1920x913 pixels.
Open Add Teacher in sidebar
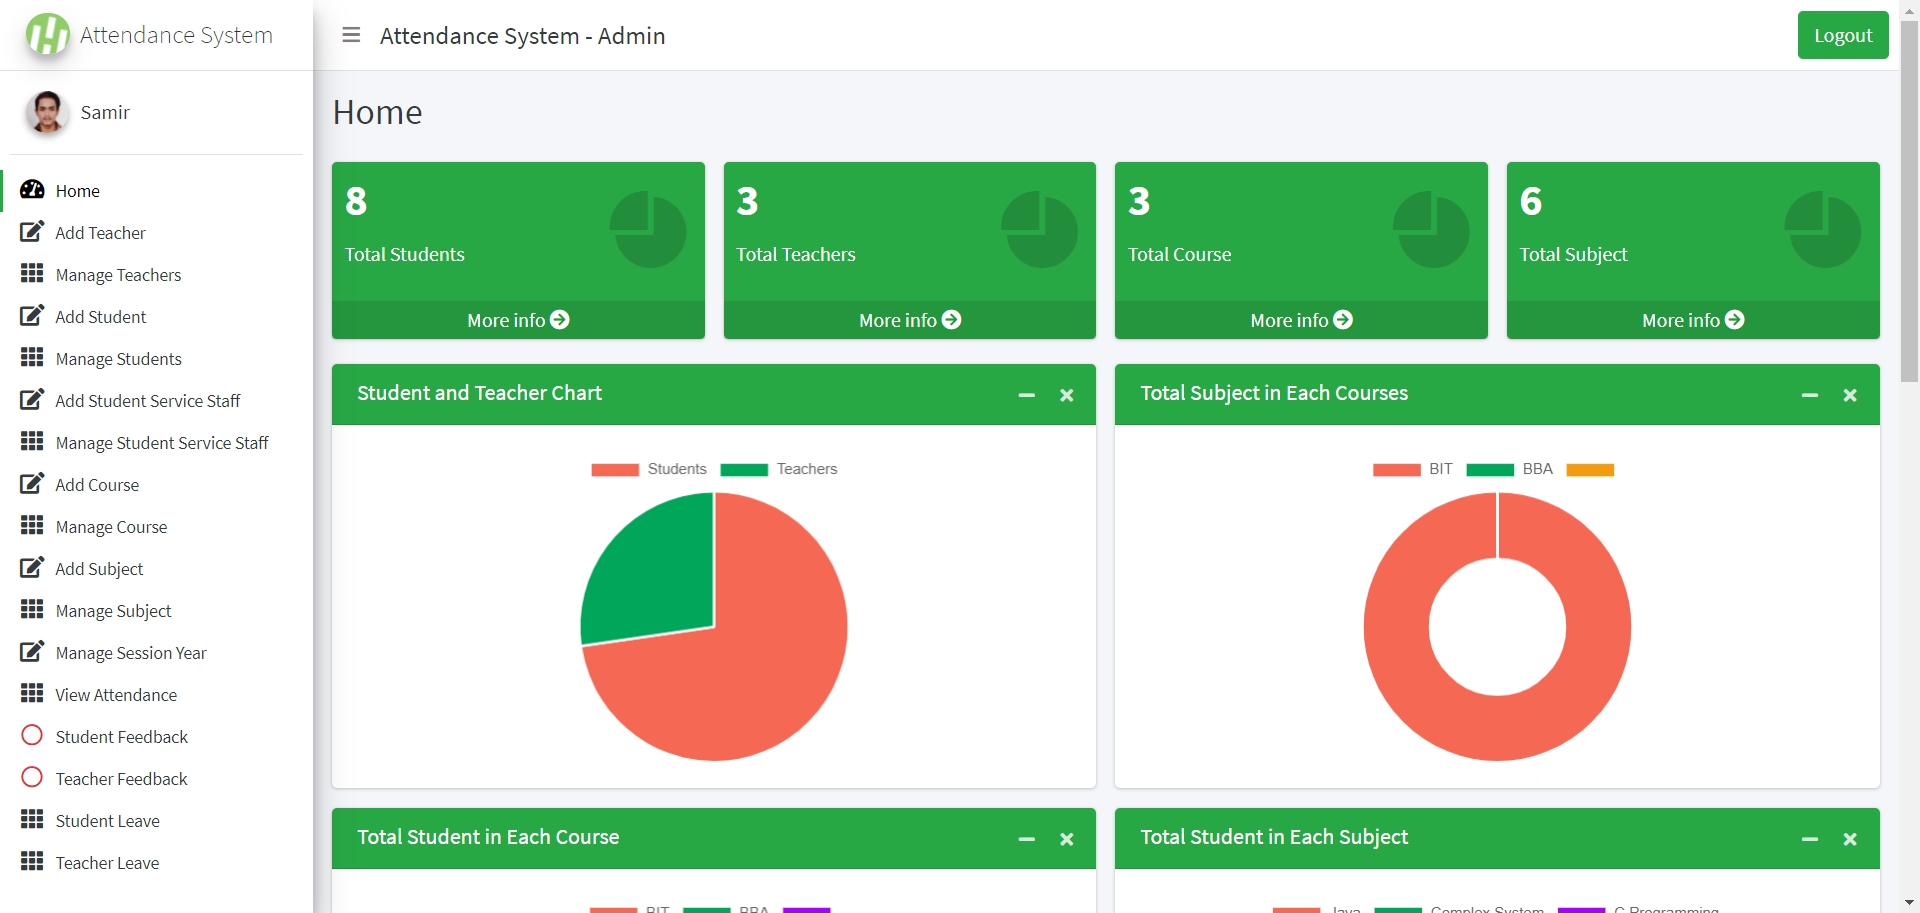click(x=157, y=232)
